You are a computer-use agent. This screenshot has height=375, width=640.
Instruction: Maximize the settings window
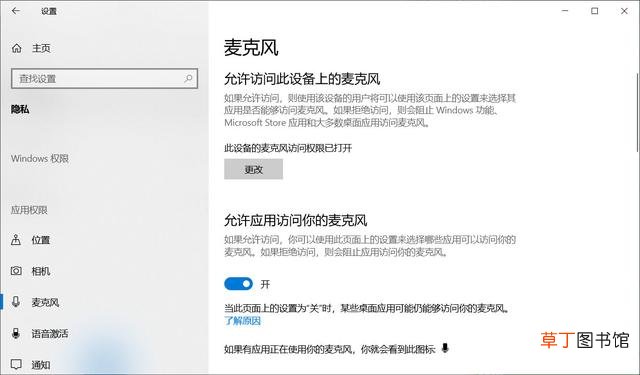[595, 11]
